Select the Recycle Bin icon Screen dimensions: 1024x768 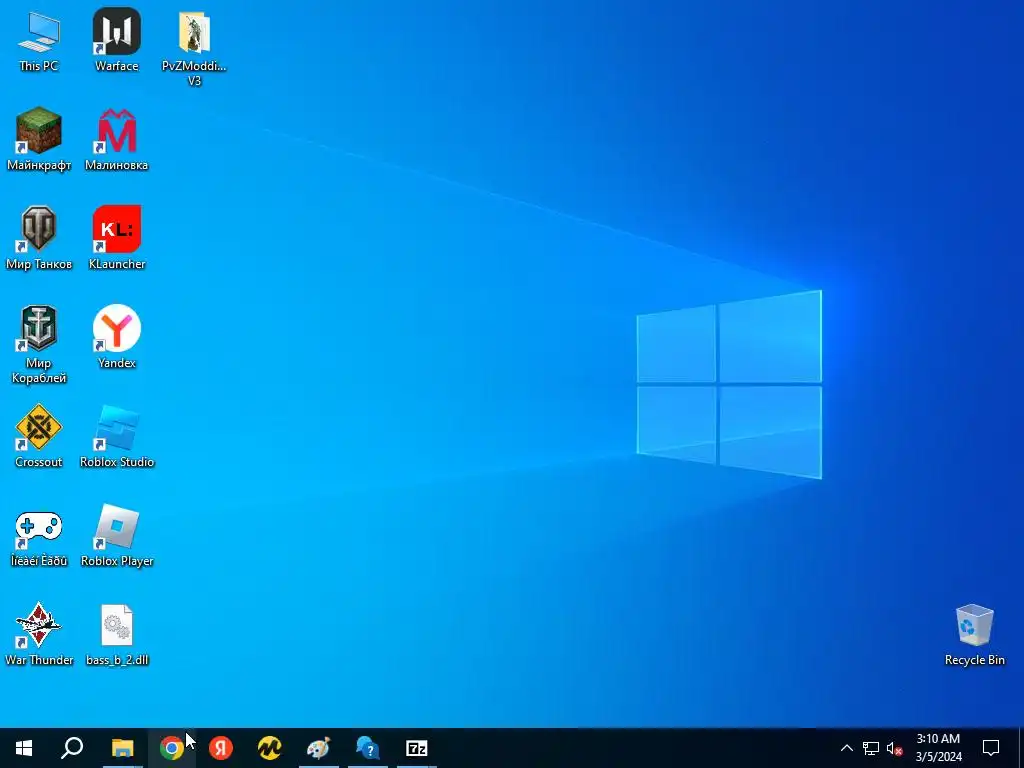click(974, 635)
